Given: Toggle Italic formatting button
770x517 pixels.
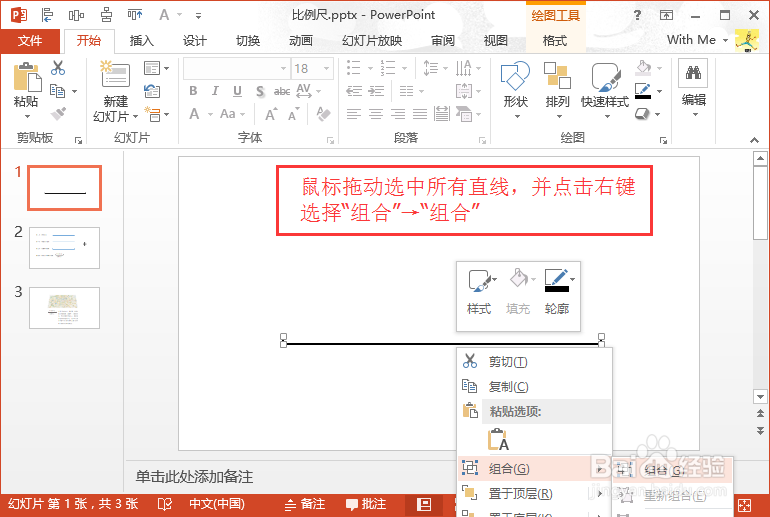Looking at the screenshot, I should pyautogui.click(x=215, y=91).
